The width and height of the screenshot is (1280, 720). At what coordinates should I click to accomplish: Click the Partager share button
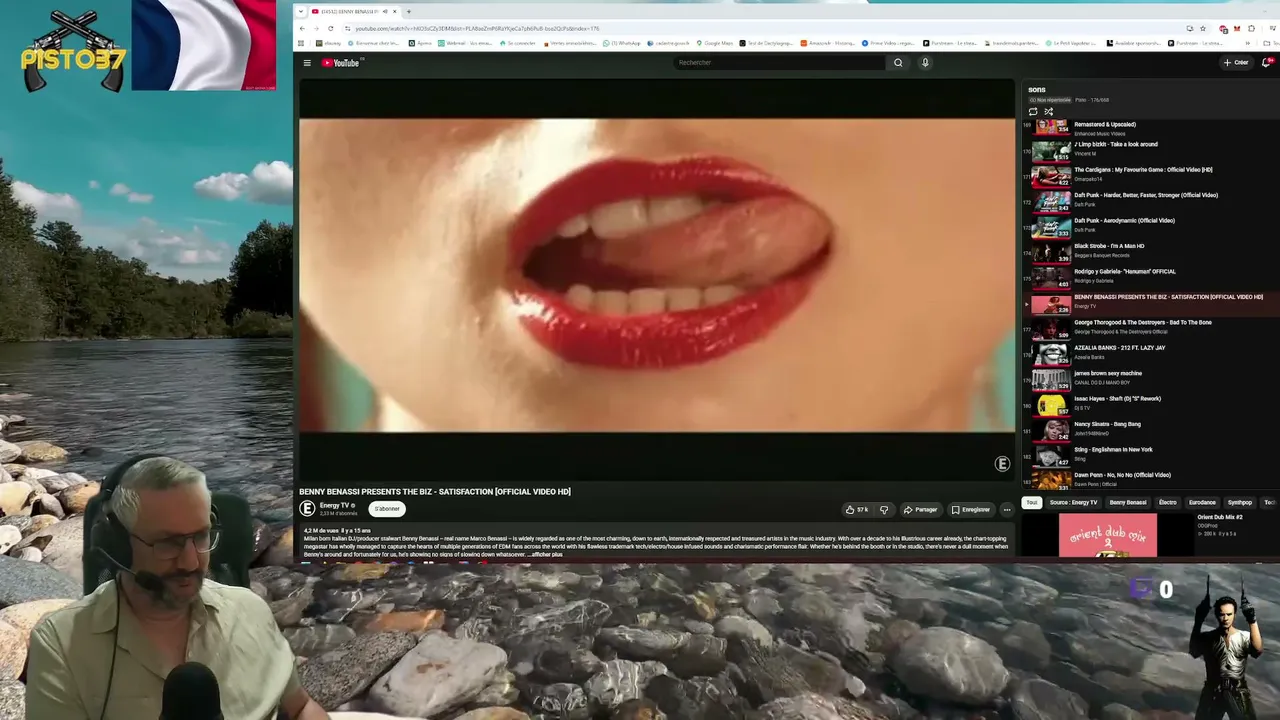tap(920, 510)
